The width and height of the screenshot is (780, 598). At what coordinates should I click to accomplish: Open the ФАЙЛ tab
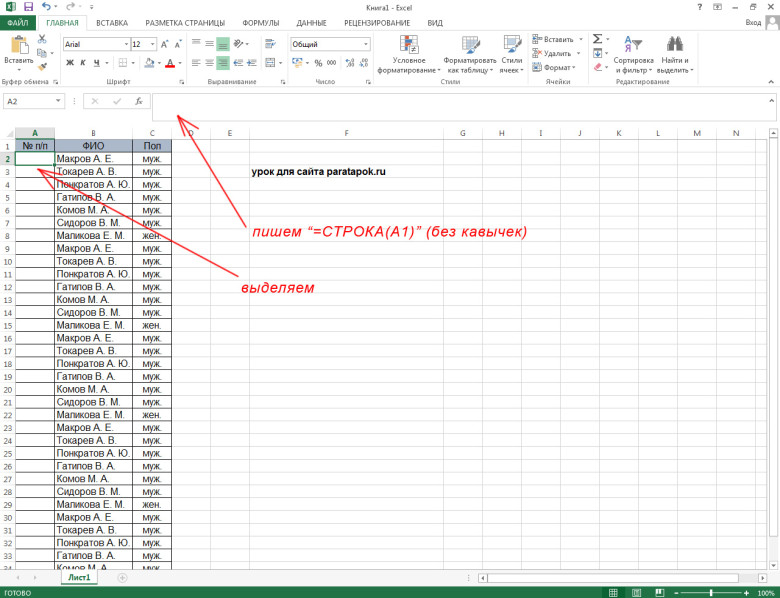tap(18, 23)
